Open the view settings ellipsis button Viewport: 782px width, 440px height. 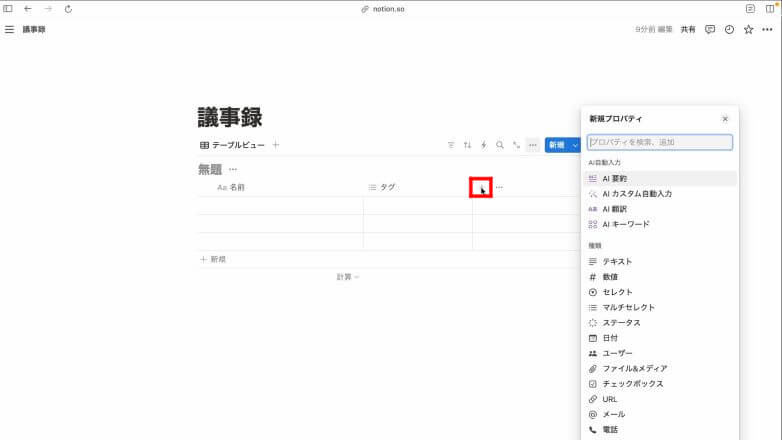(533, 145)
